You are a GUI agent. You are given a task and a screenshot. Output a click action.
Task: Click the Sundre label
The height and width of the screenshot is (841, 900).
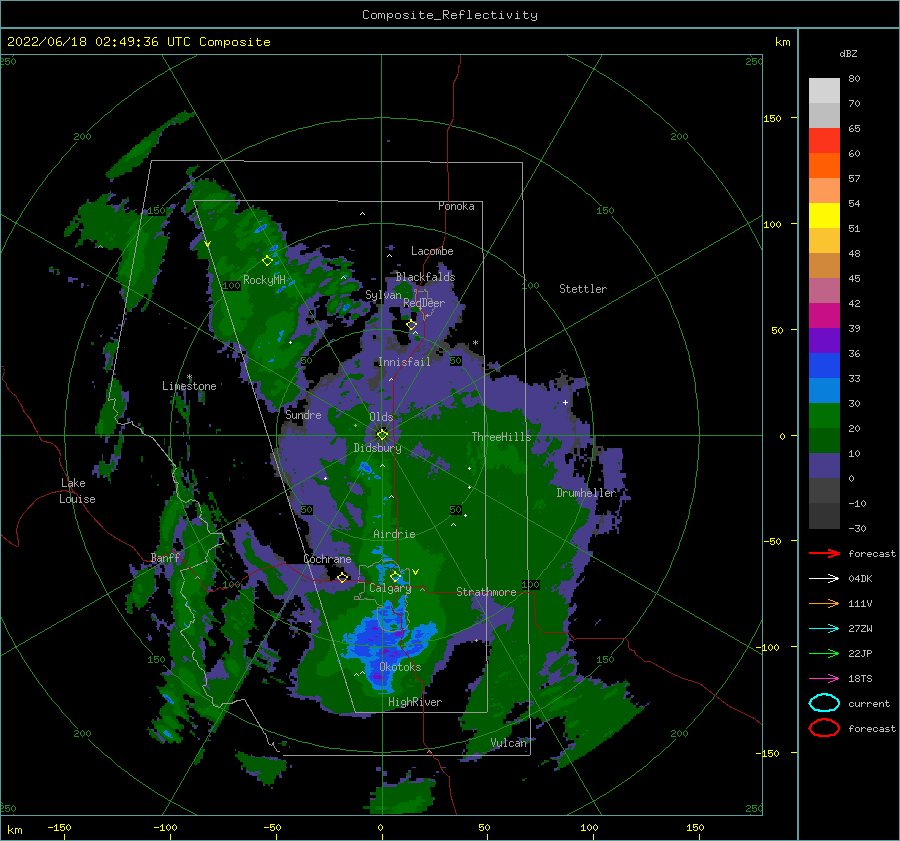[303, 414]
